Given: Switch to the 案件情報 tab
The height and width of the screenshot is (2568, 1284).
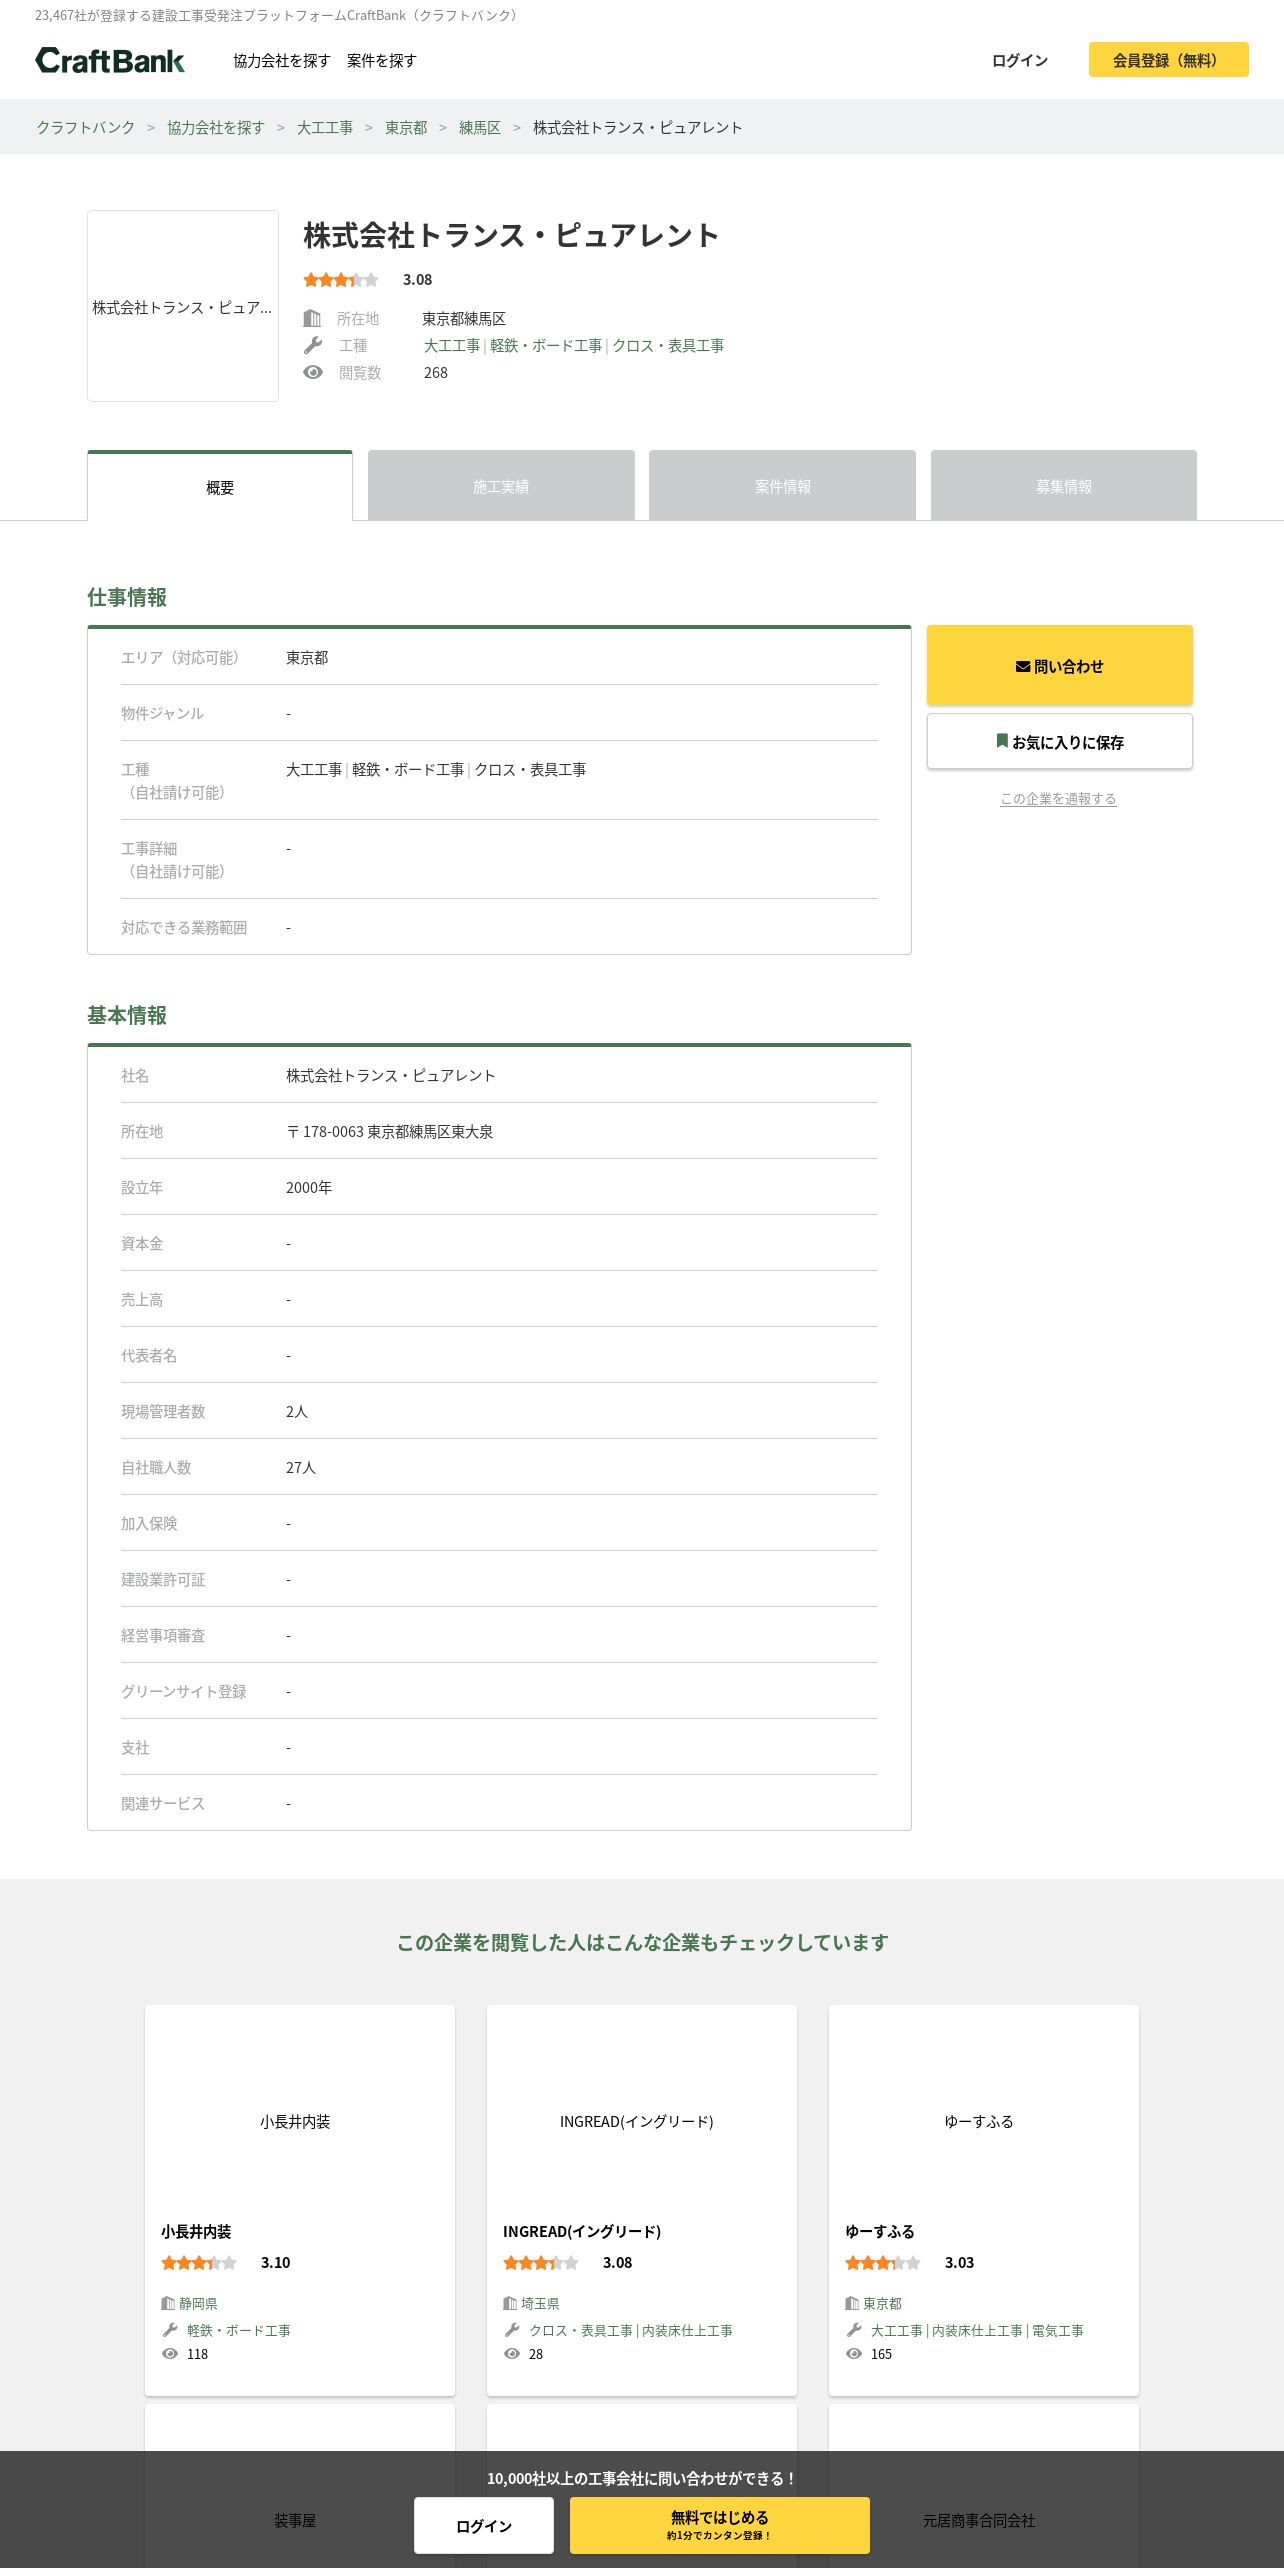Looking at the screenshot, I should [783, 486].
